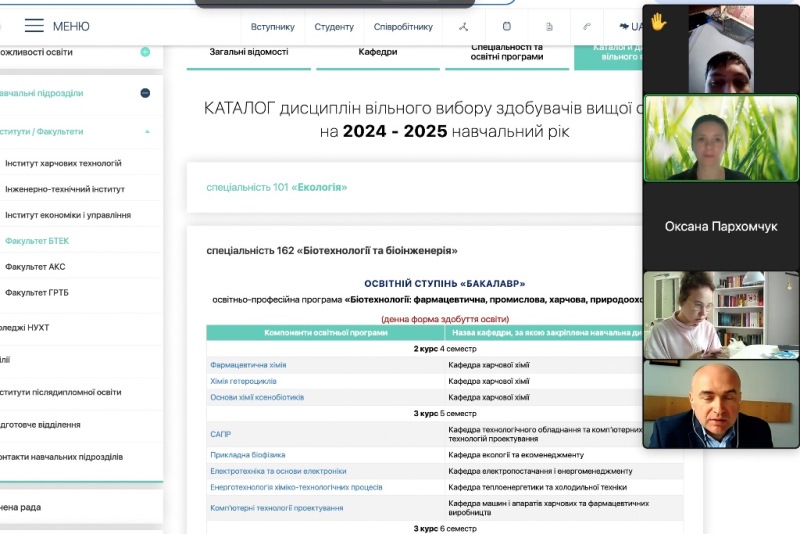Screen dimensions: 800x534
Task: Open Основи хімії ксенобіотиків link
Action: pyautogui.click(x=257, y=397)
